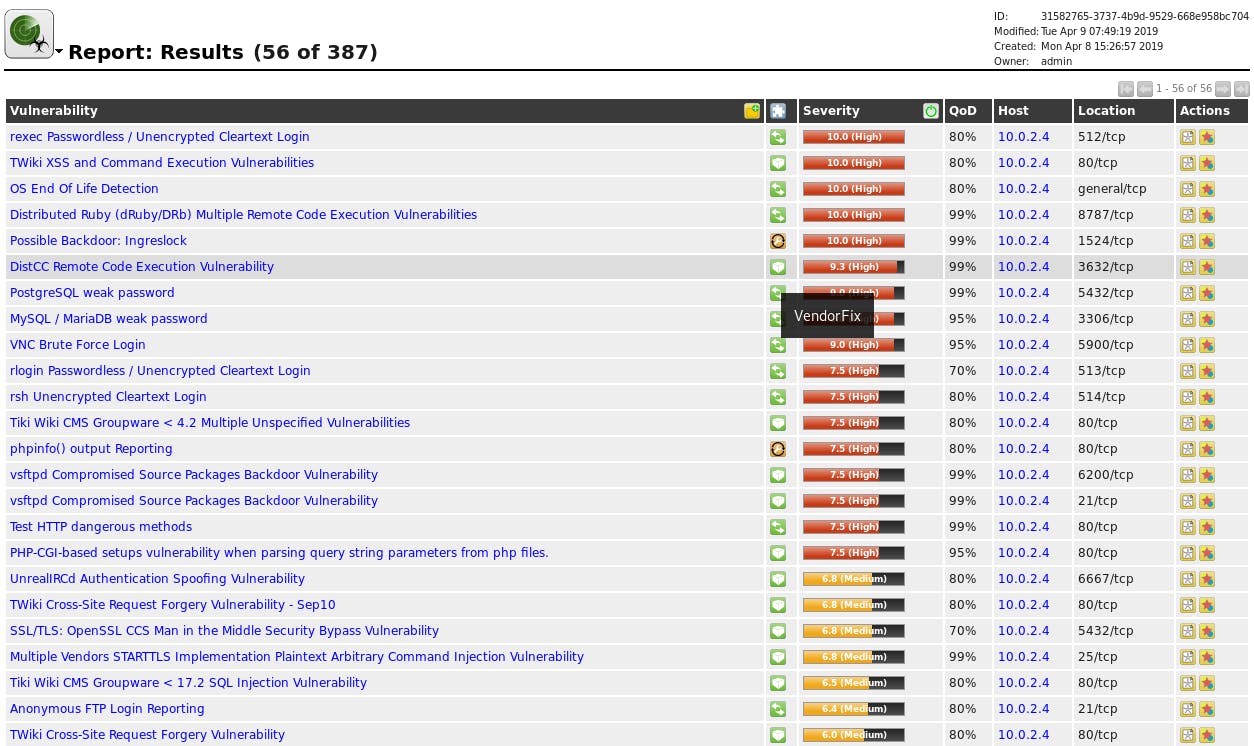Click the puzzle-piece solution type header icon
The height and width of the screenshot is (746, 1254).
pos(778,111)
